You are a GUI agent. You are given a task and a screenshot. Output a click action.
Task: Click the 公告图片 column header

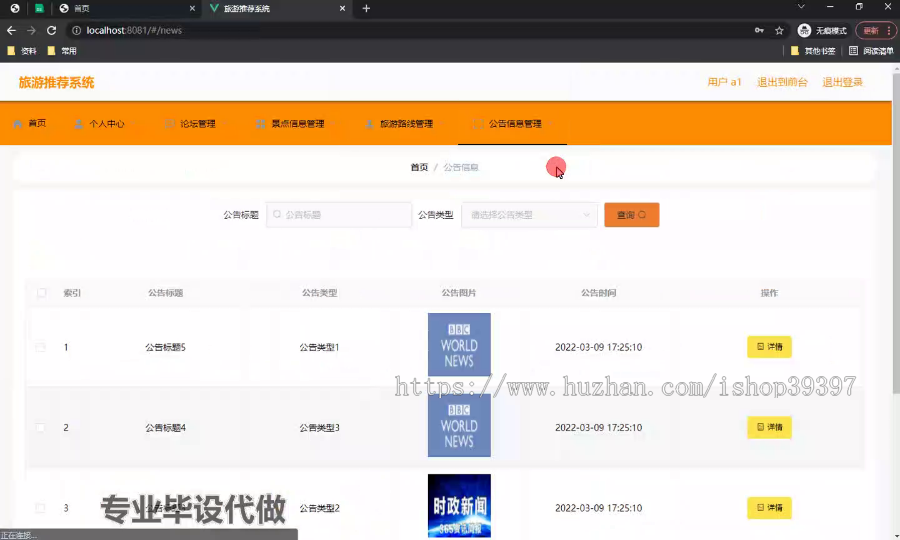click(x=459, y=293)
